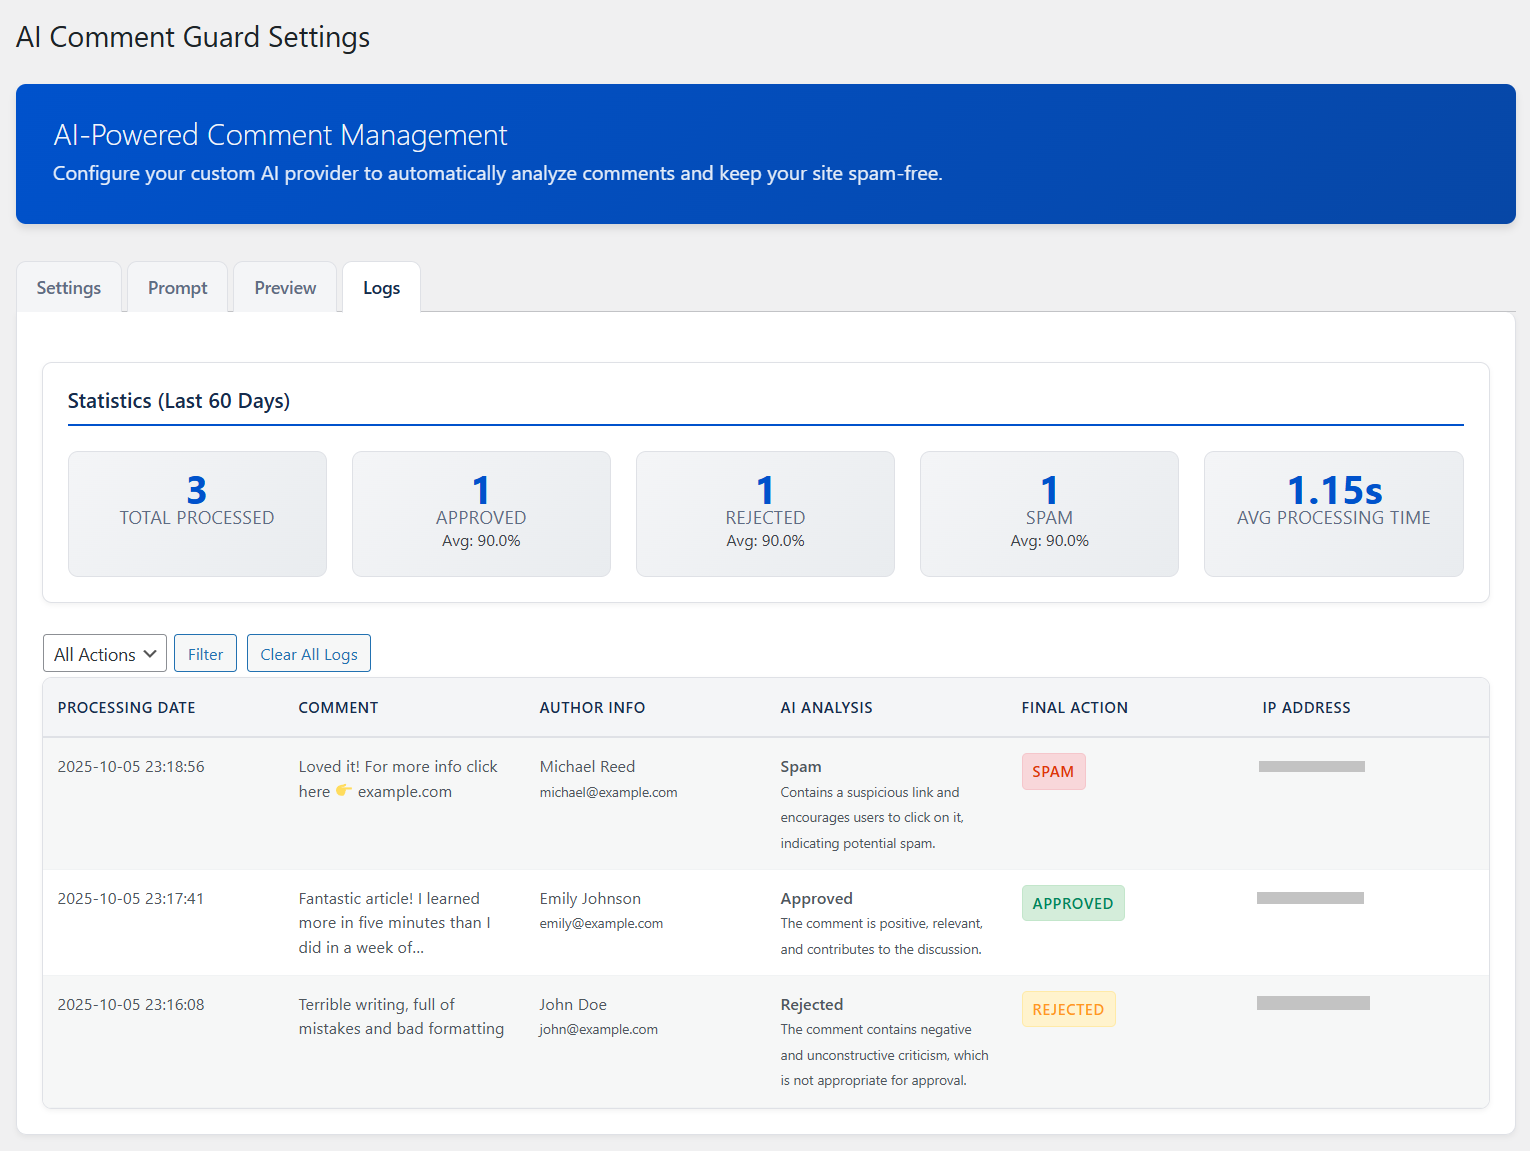Click the Spam count statistics card

(1049, 514)
